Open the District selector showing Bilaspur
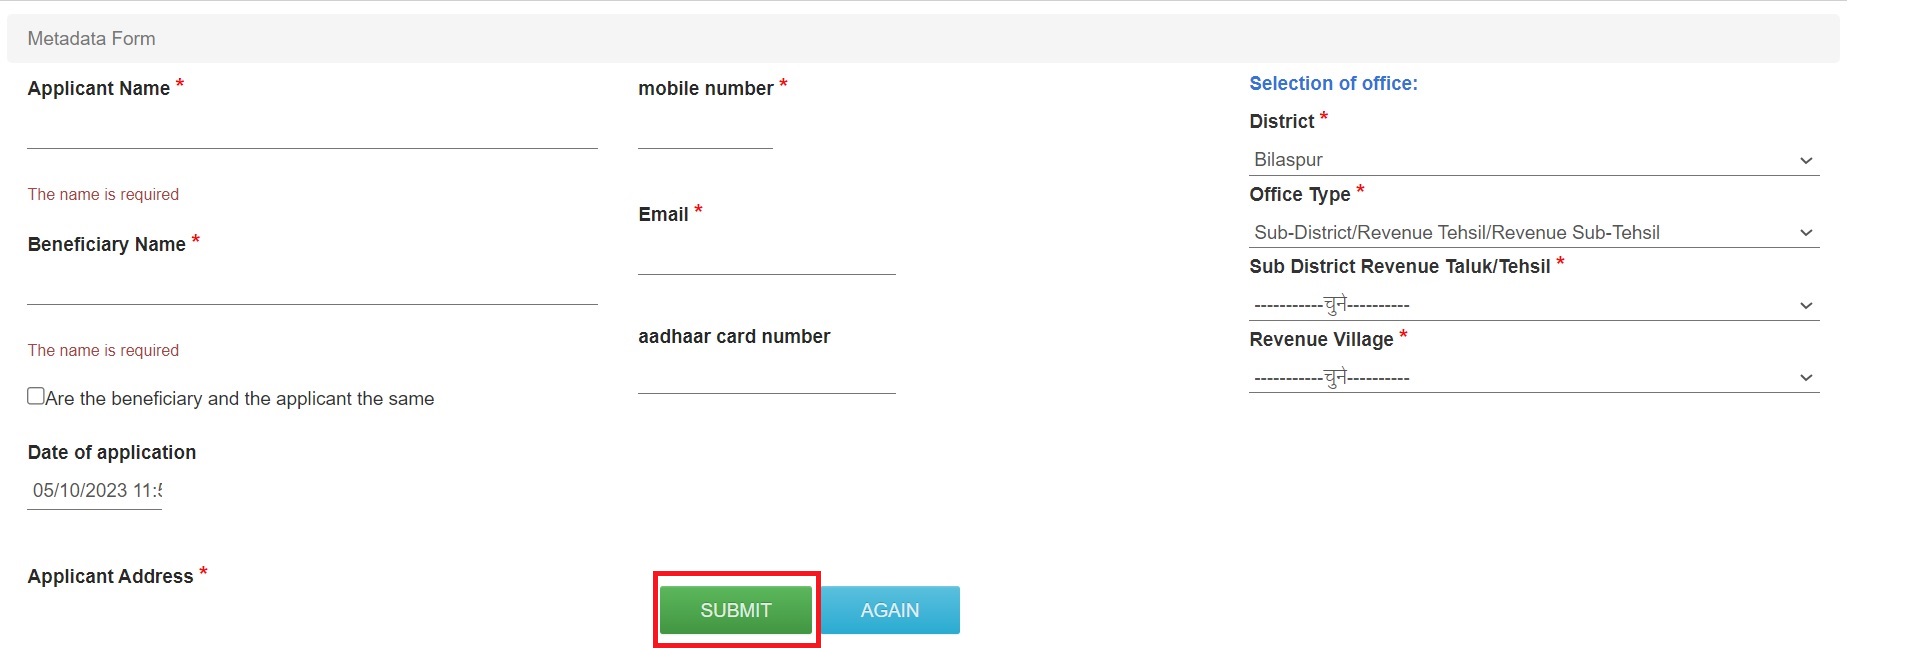 click(1530, 160)
